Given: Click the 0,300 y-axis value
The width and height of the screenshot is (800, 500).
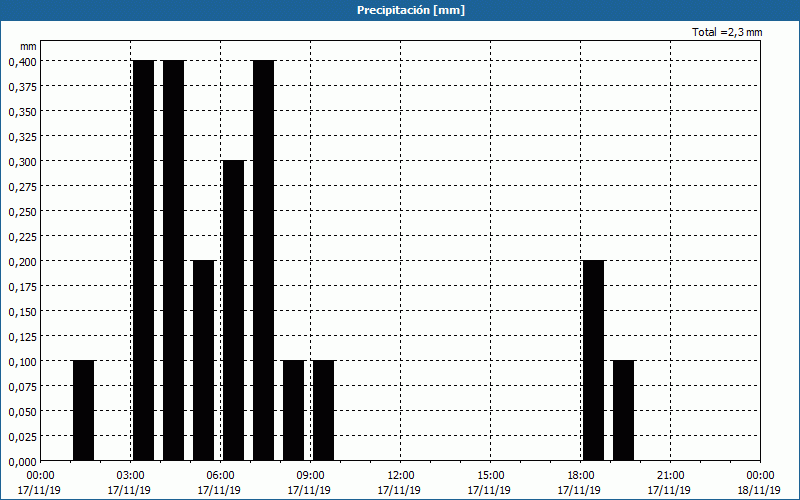Looking at the screenshot, I should (x=22, y=162).
